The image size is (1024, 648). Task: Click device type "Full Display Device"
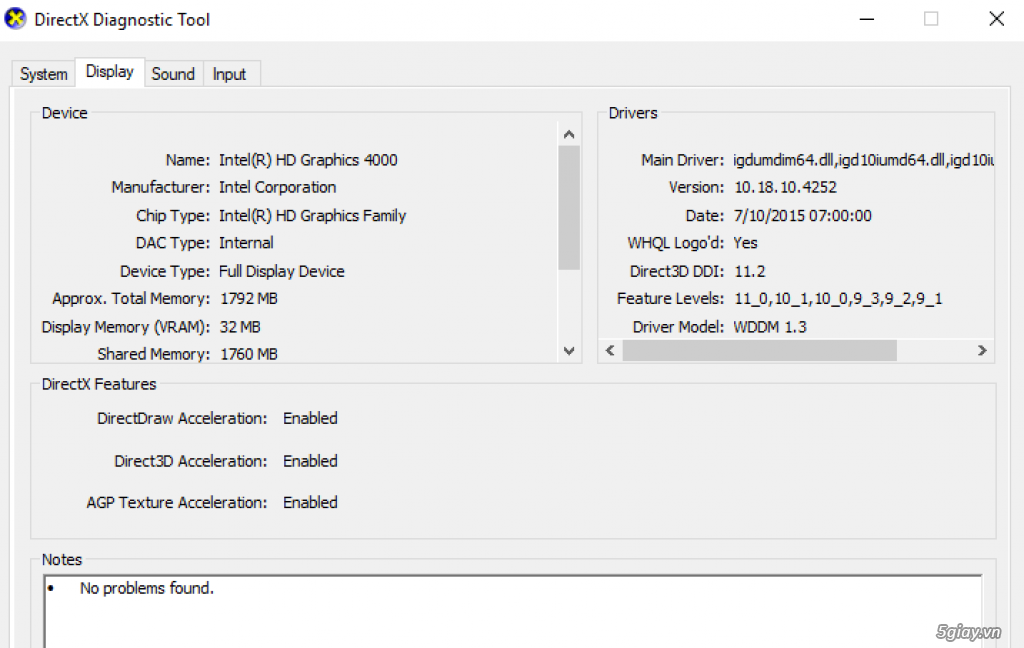click(281, 271)
